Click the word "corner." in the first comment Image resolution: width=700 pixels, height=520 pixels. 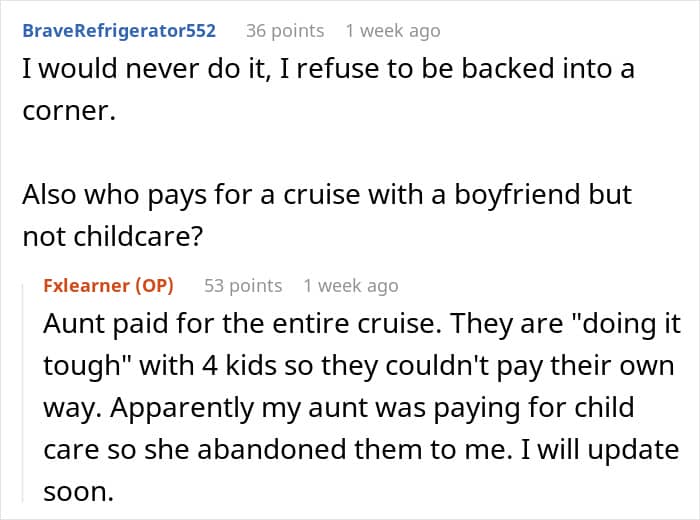click(x=69, y=111)
